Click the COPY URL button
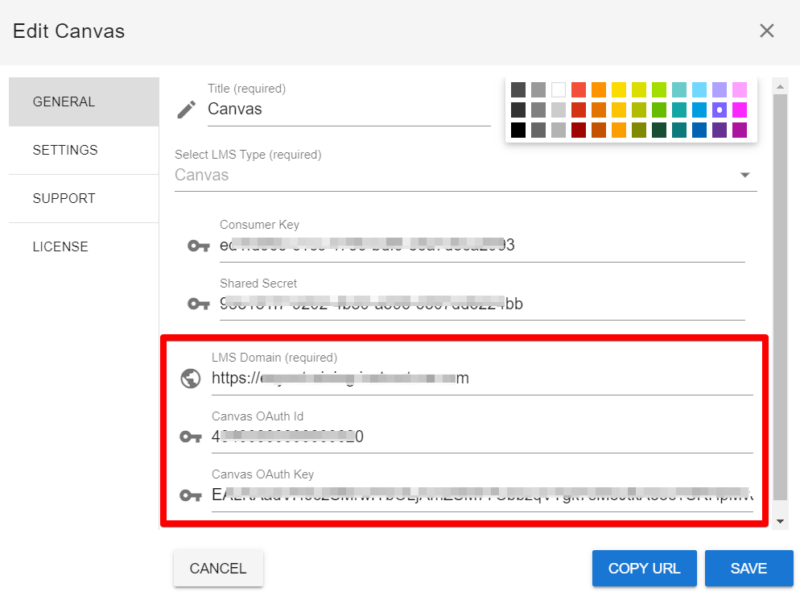Screen dimensions: 800x592 (644, 568)
